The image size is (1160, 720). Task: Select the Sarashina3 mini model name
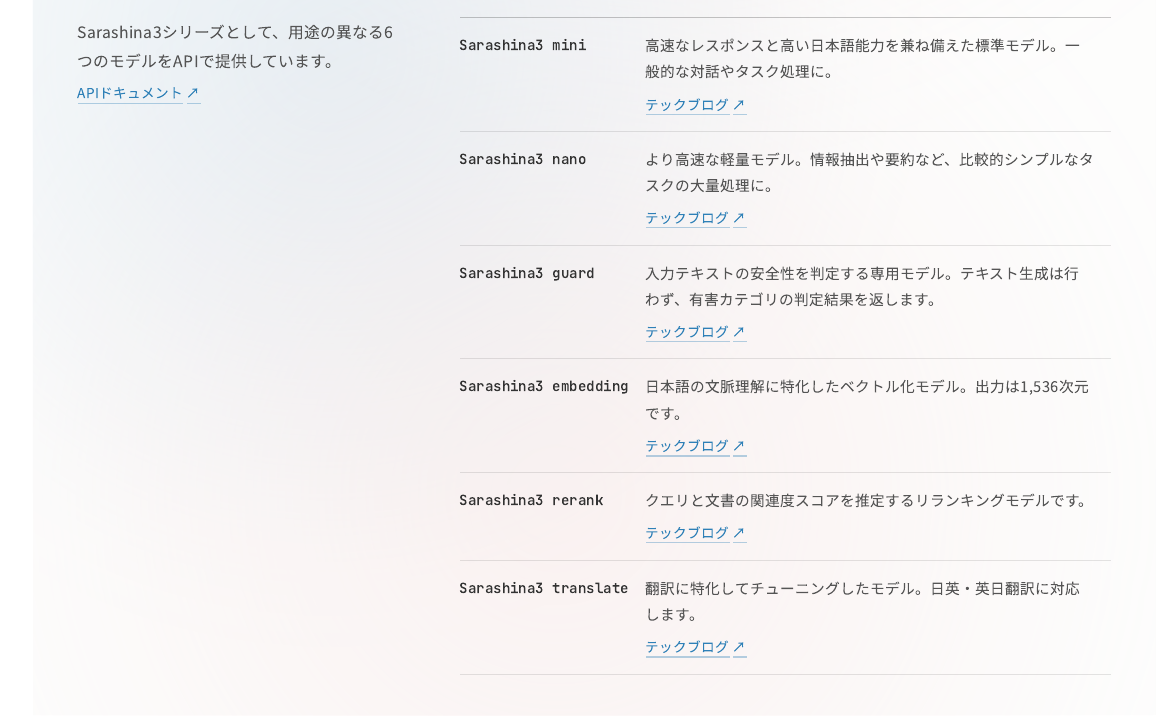click(x=522, y=45)
